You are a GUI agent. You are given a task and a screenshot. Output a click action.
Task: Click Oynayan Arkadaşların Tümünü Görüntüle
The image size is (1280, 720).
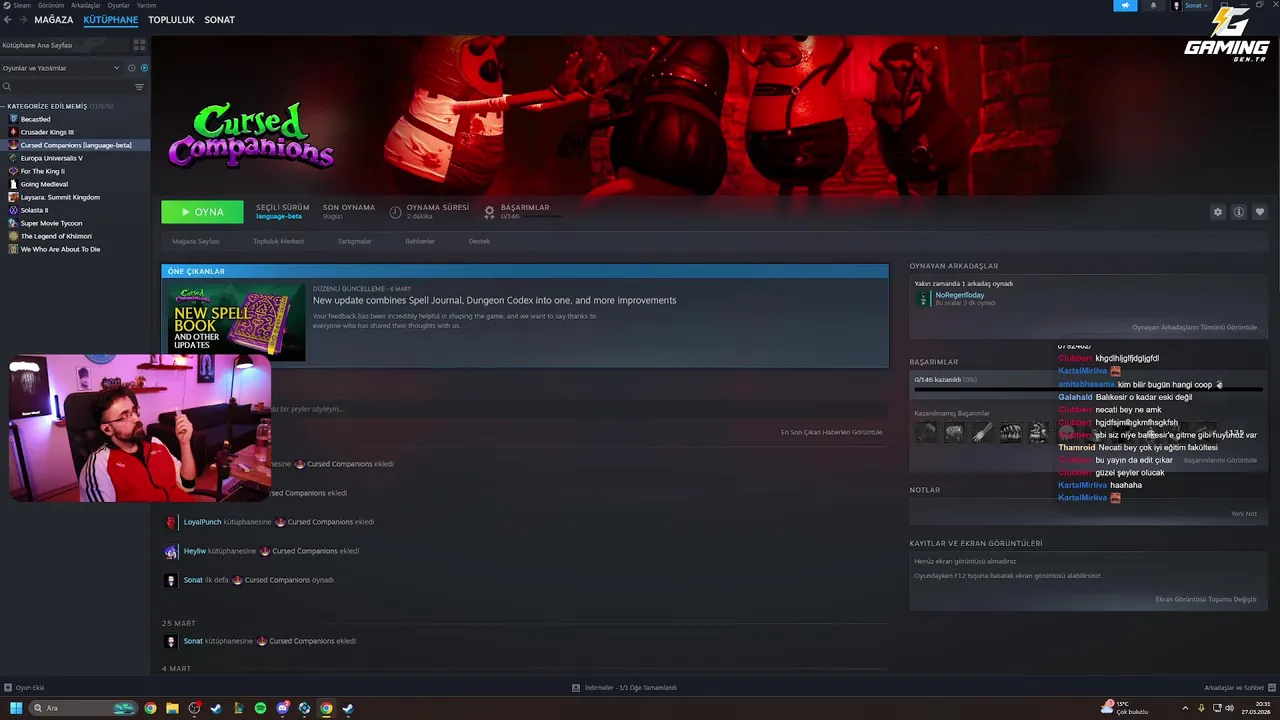[1194, 327]
